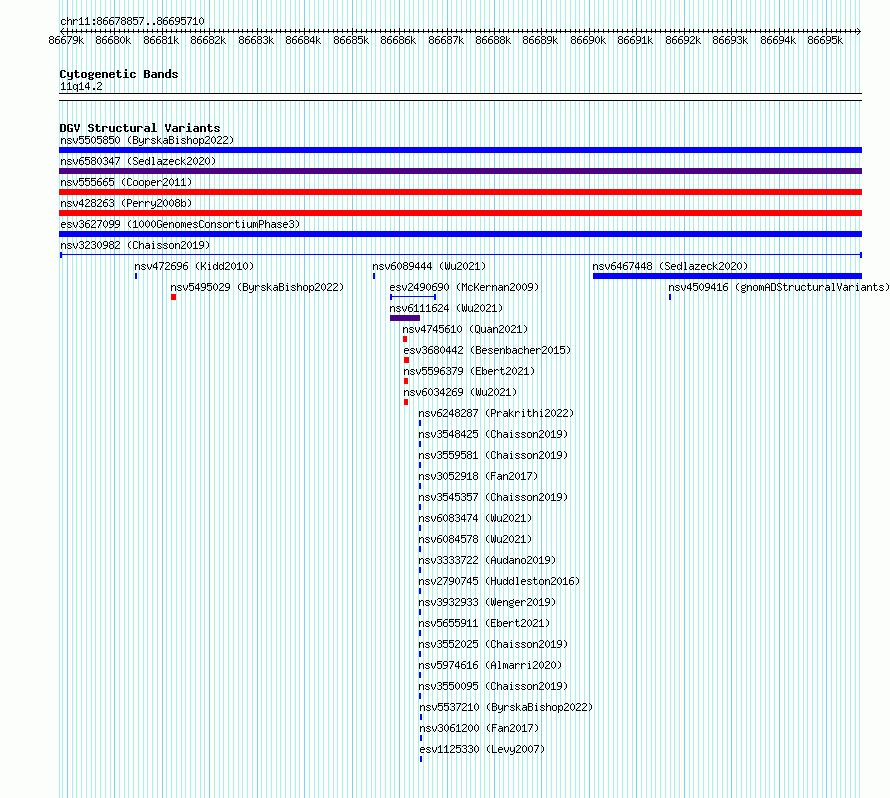Screen dimensions: 890x798
Task: Click the 86687k ruler tick label
Action: click(446, 40)
